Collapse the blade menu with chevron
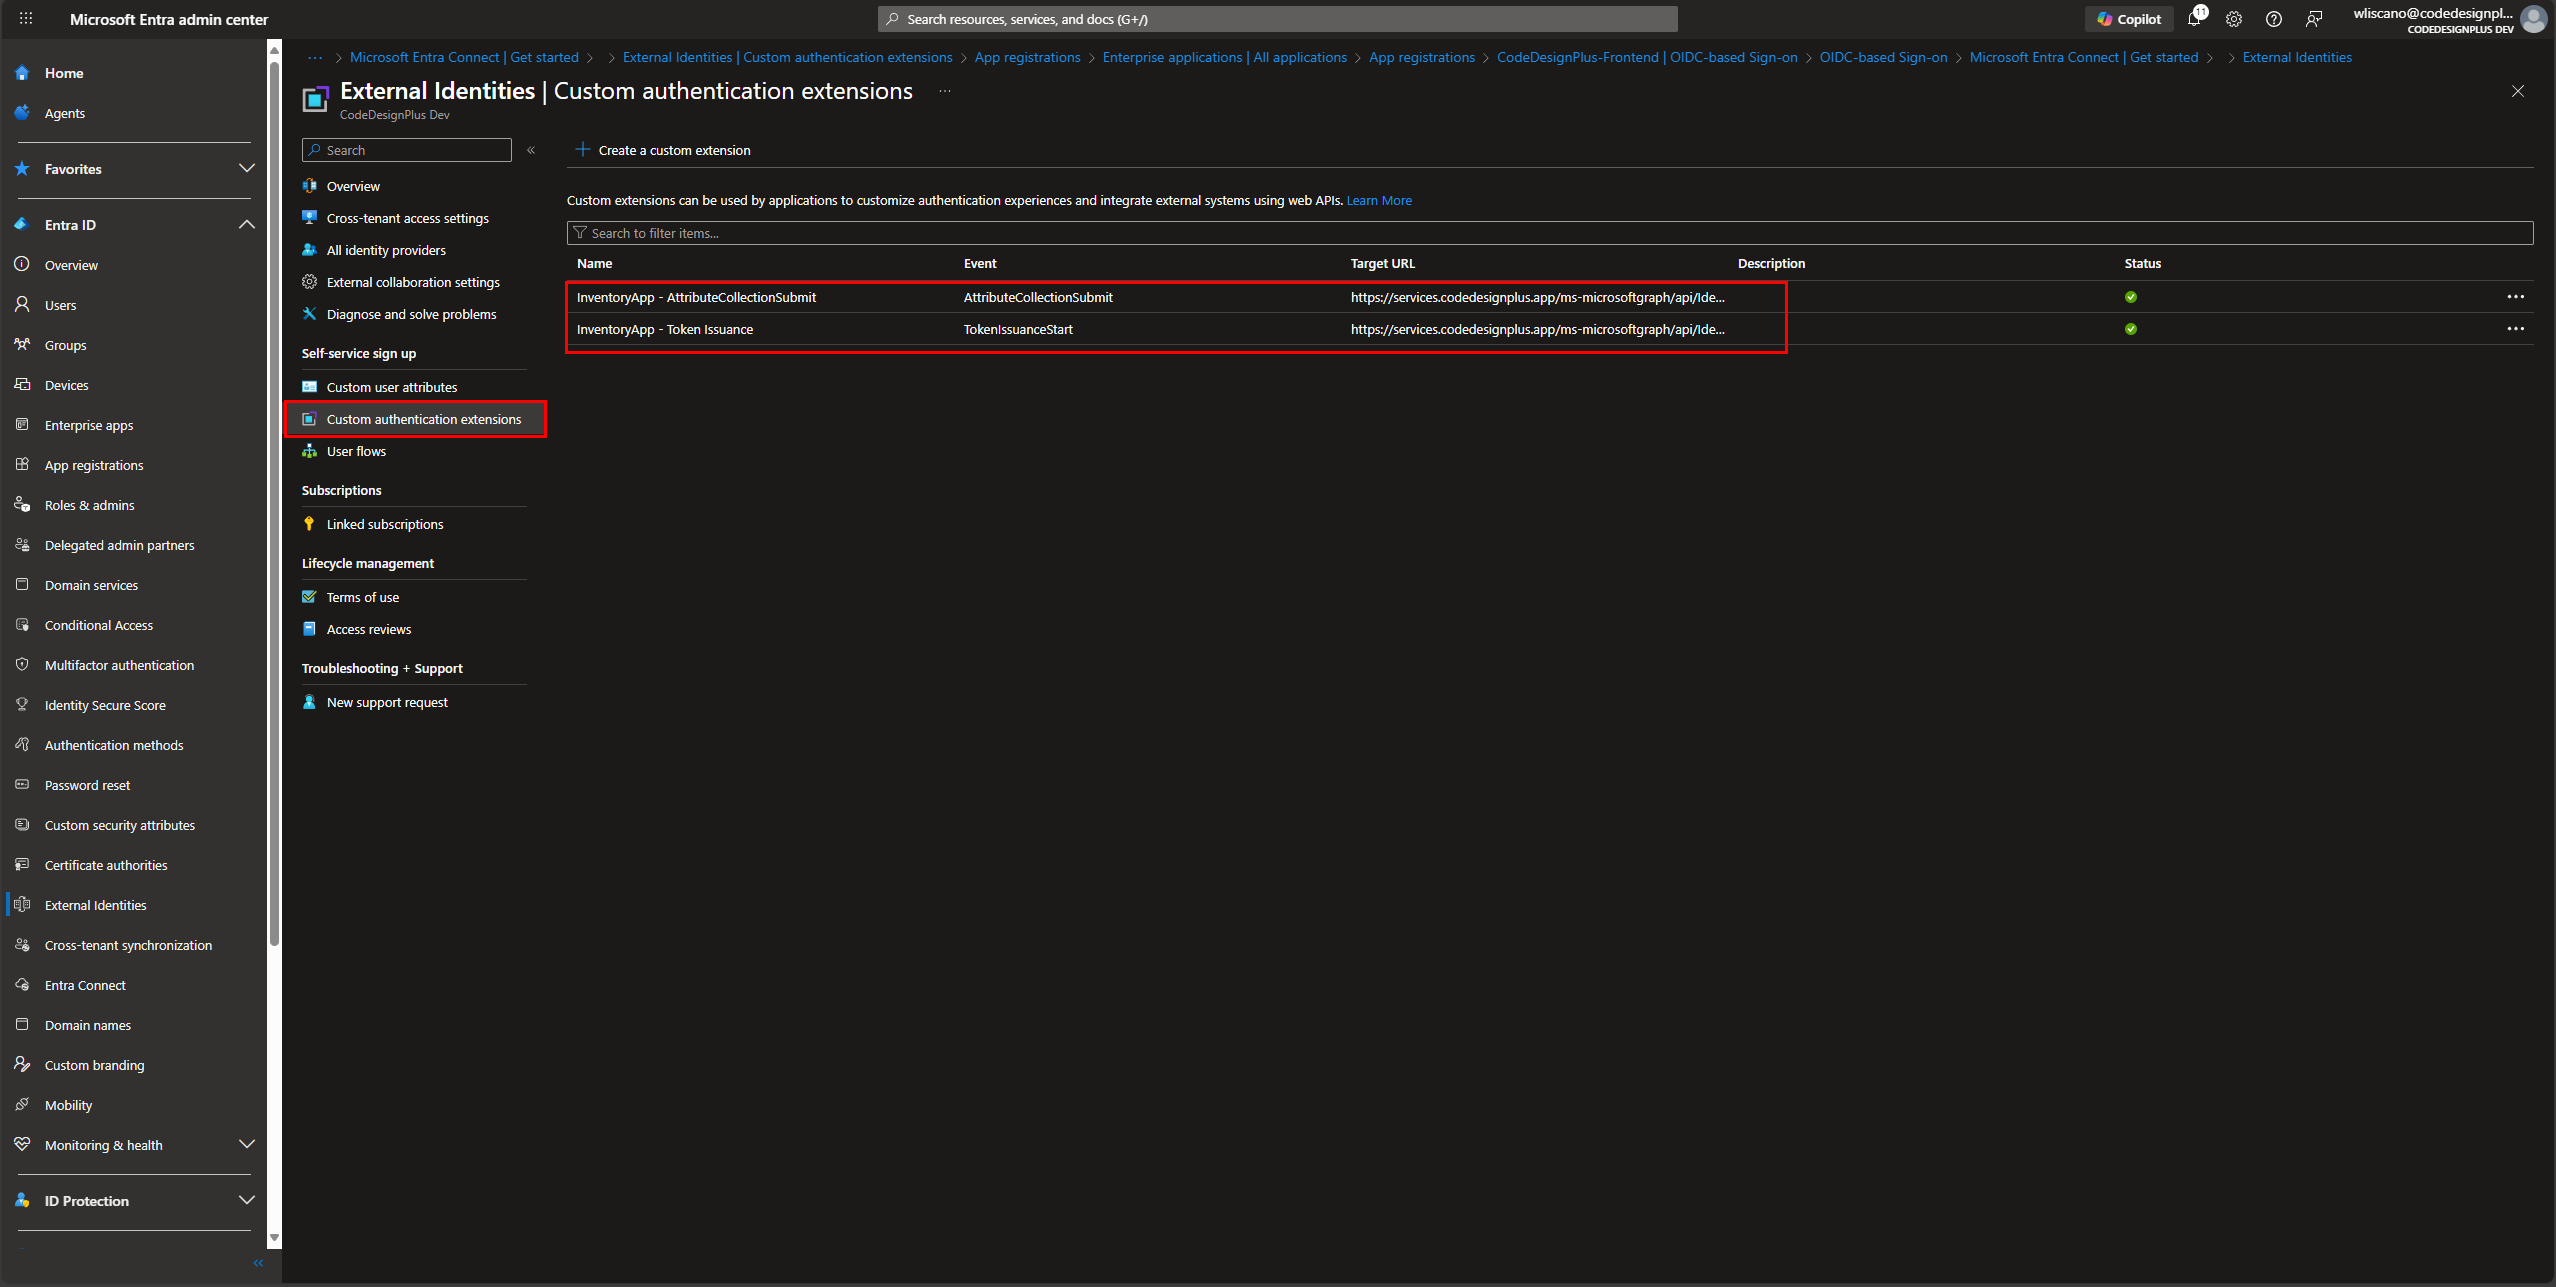Screen dimensions: 2556x1287 tap(531, 150)
